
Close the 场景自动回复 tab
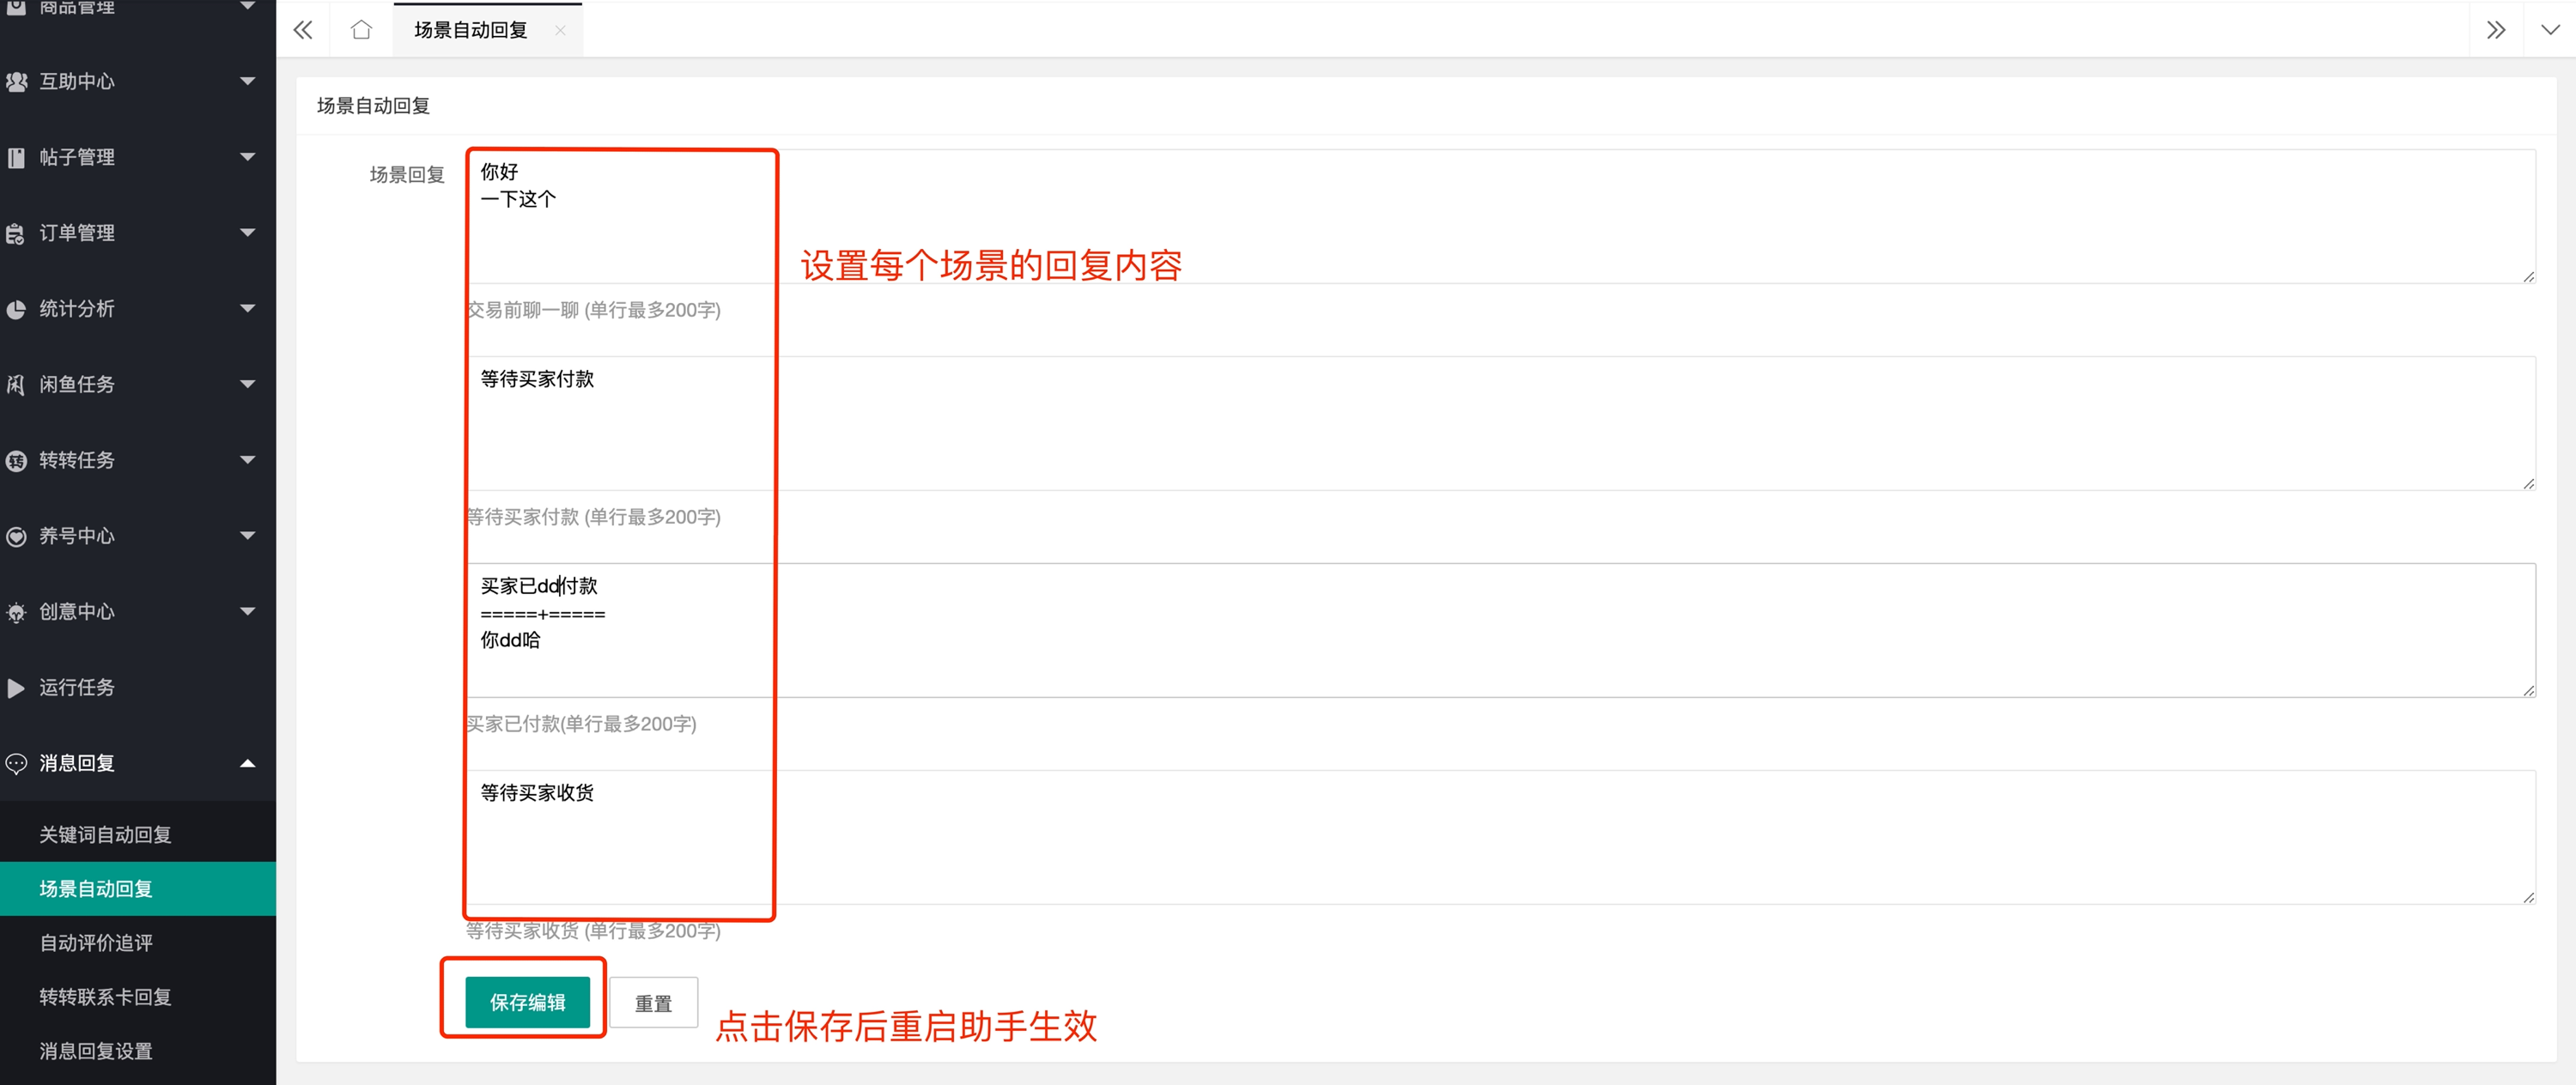click(x=560, y=30)
